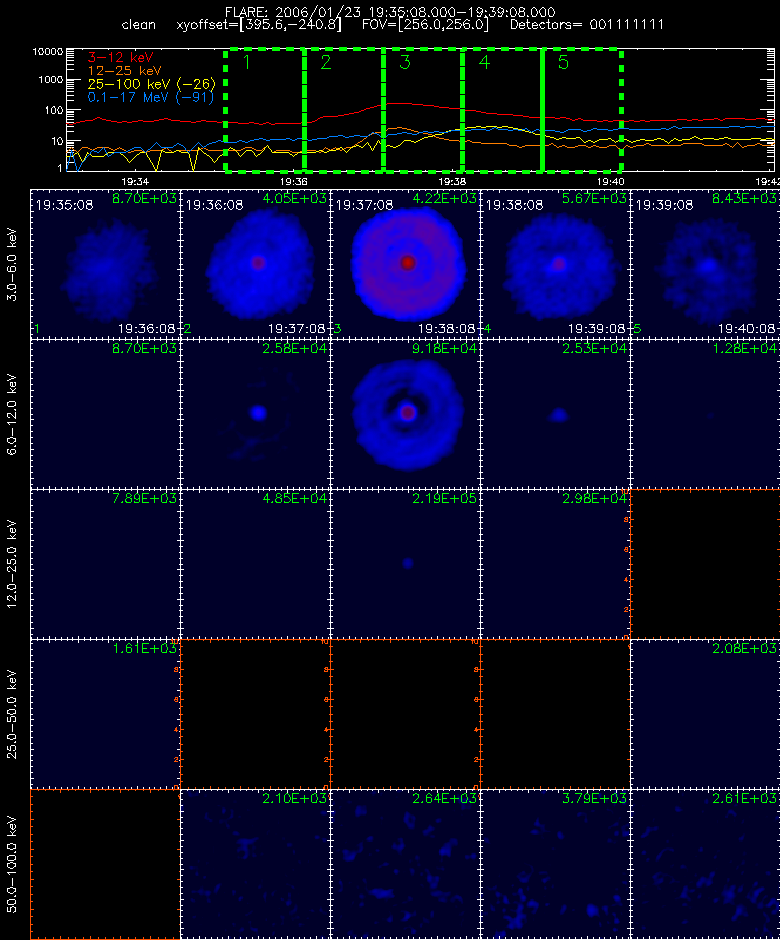780x940 pixels.
Task: Click the 19:36 time axis tick label
Action: (x=294, y=182)
